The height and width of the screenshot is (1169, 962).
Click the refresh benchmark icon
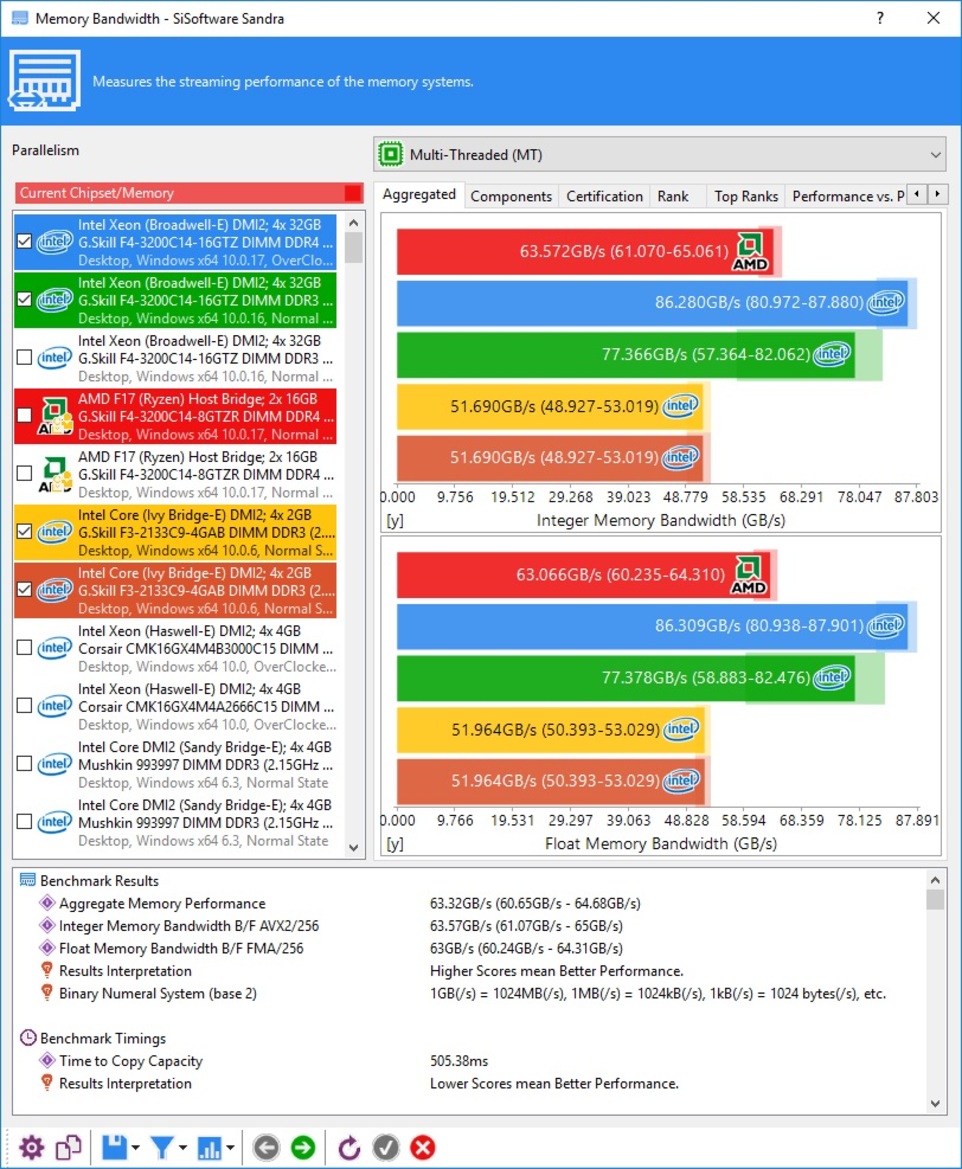tap(348, 1147)
